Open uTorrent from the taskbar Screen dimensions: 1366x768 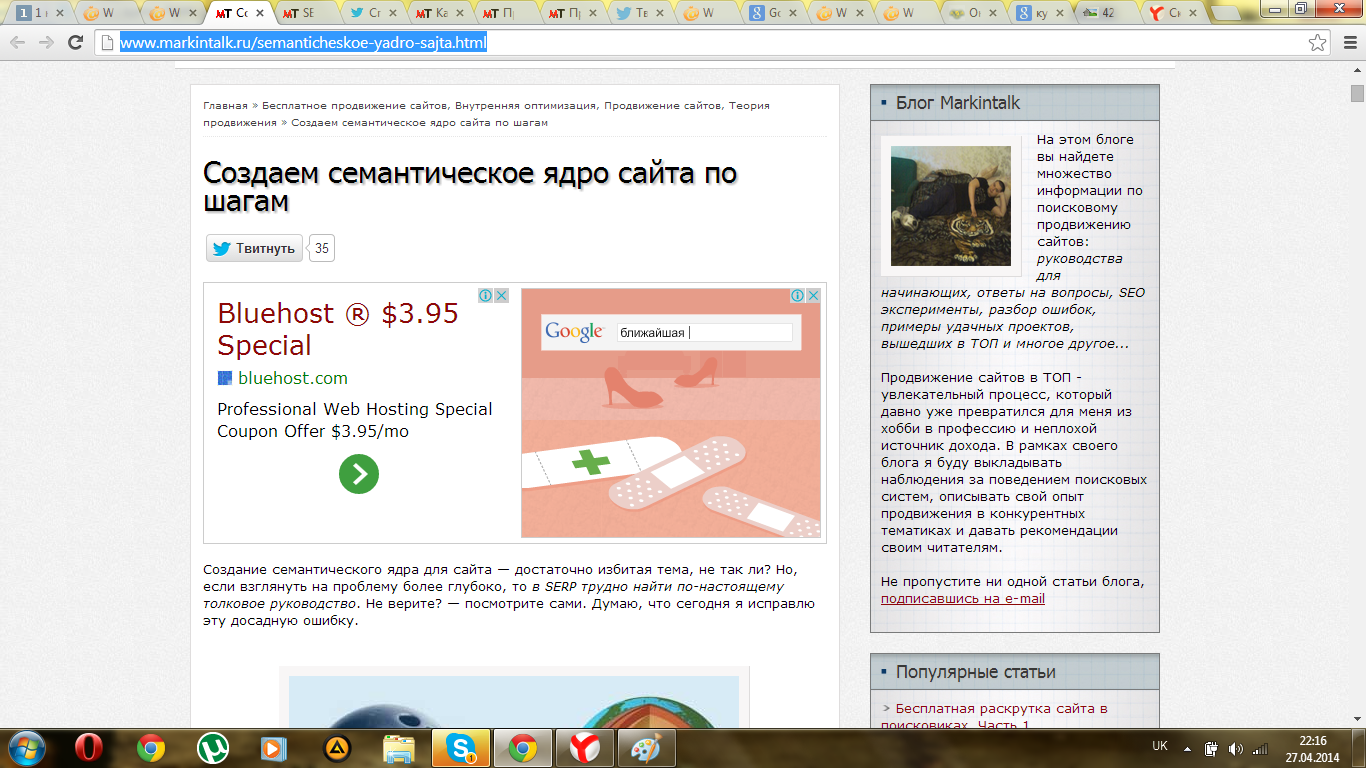[x=212, y=747]
